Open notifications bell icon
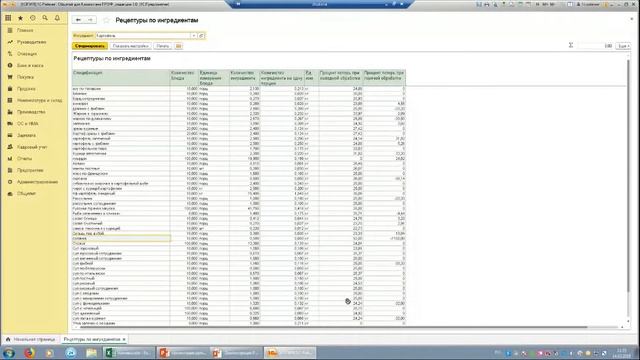The width and height of the screenshot is (640, 360). point(57,18)
